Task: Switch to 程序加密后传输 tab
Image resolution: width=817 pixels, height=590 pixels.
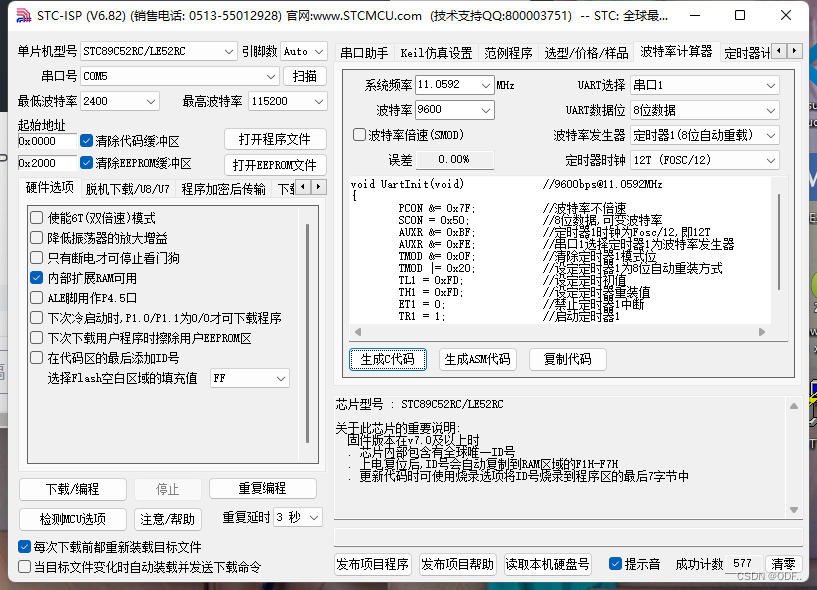Action: 223,189
